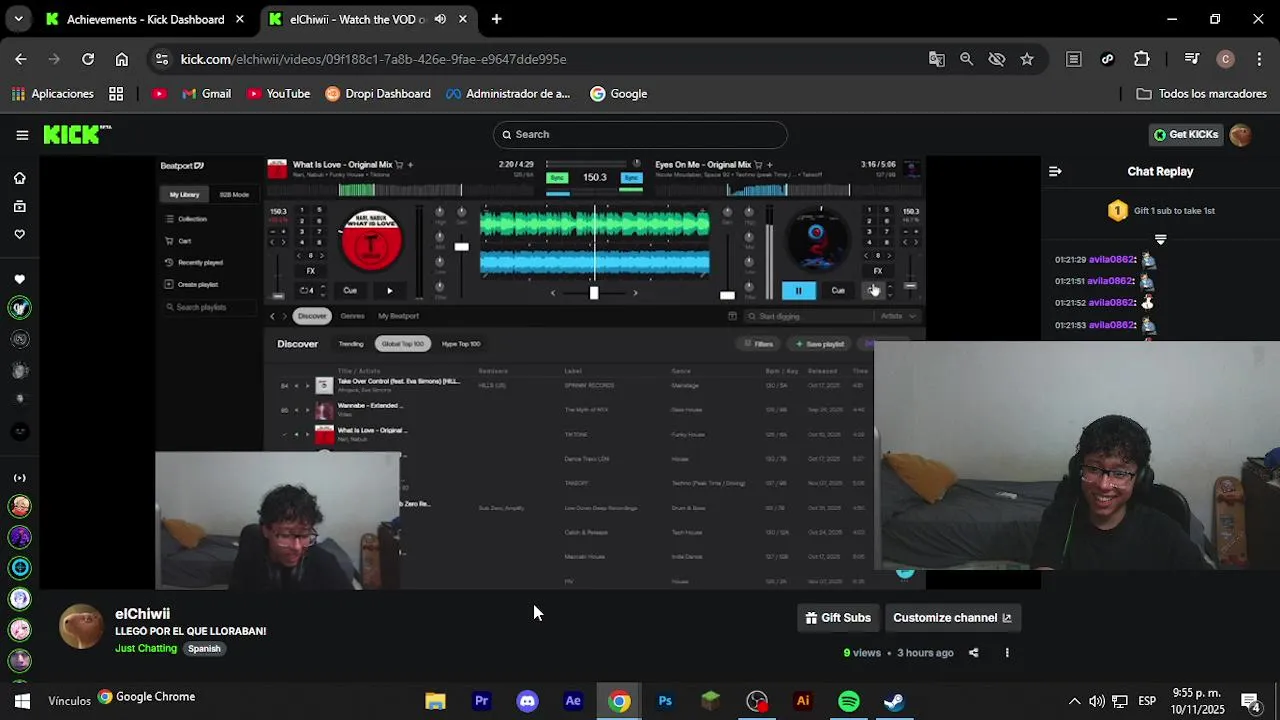Screen dimensions: 1280x720
Task: Open Steam from the taskbar
Action: coord(894,701)
